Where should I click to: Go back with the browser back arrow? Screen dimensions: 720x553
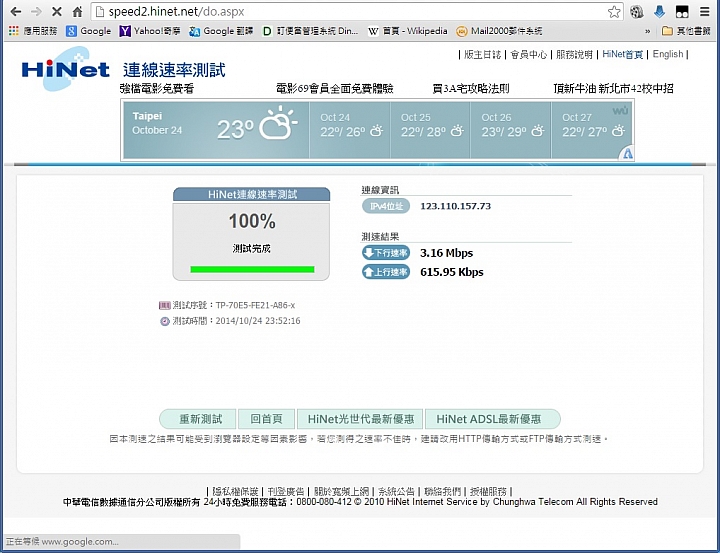(x=16, y=11)
